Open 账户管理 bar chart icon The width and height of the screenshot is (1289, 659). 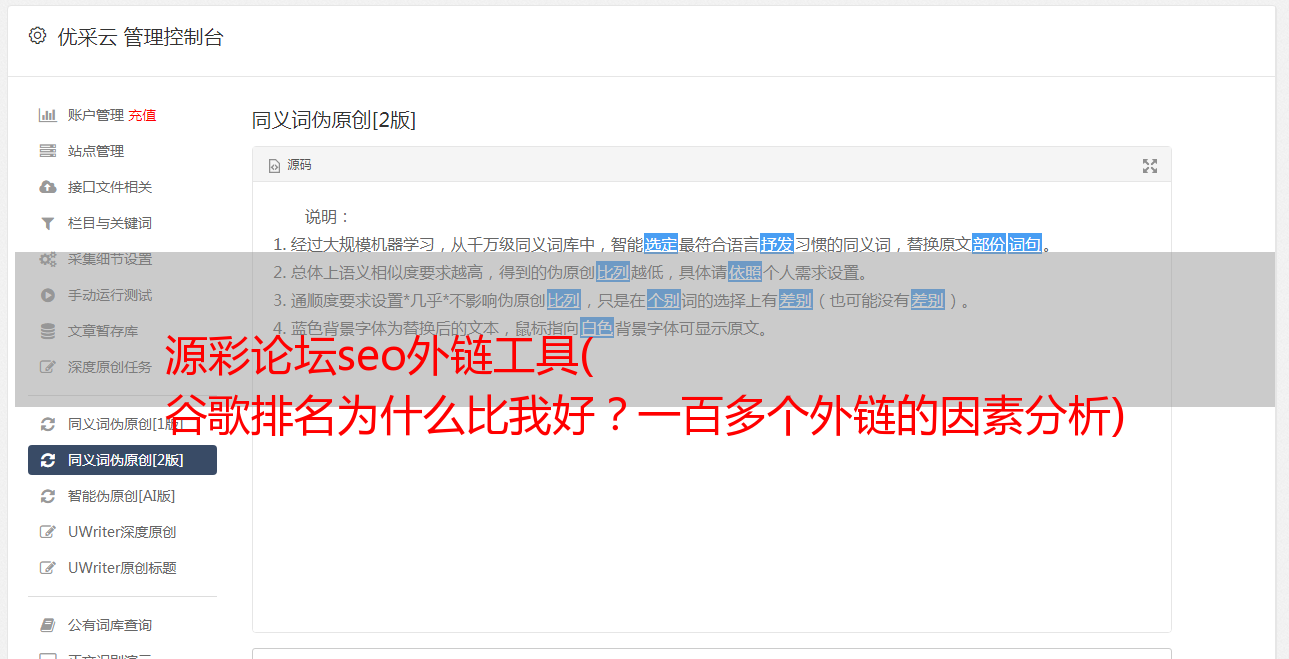tap(47, 115)
